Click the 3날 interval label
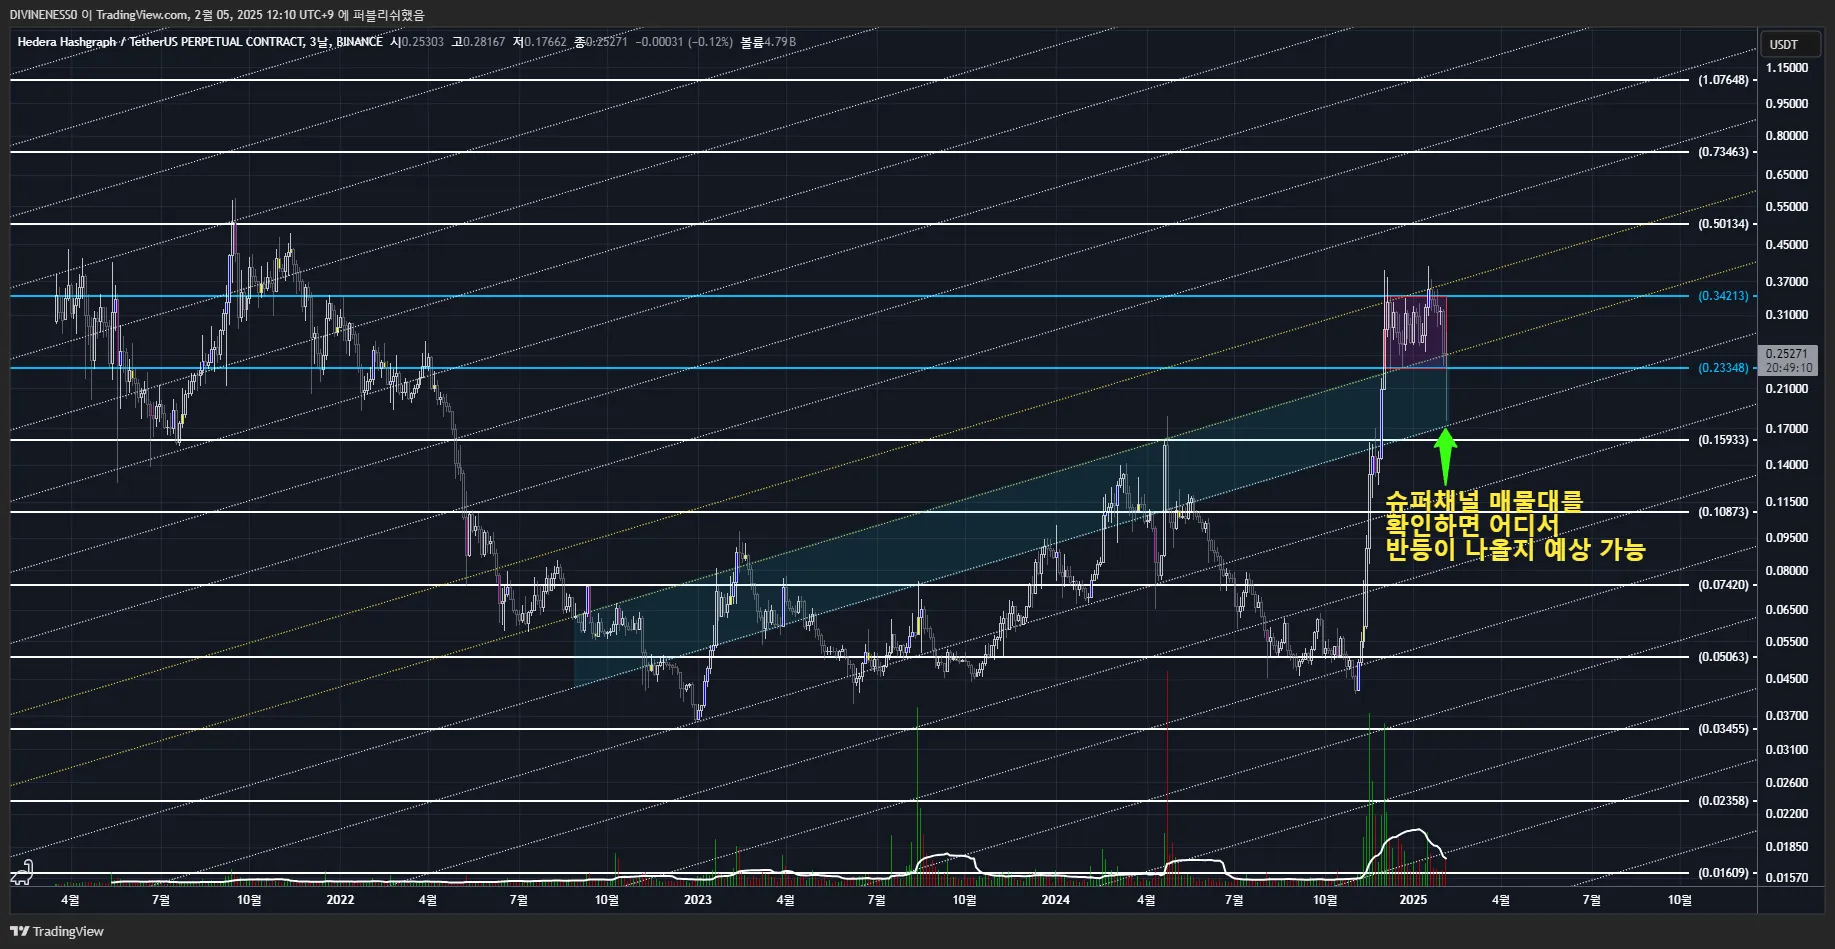Screen dimensions: 1835x949 [319, 42]
